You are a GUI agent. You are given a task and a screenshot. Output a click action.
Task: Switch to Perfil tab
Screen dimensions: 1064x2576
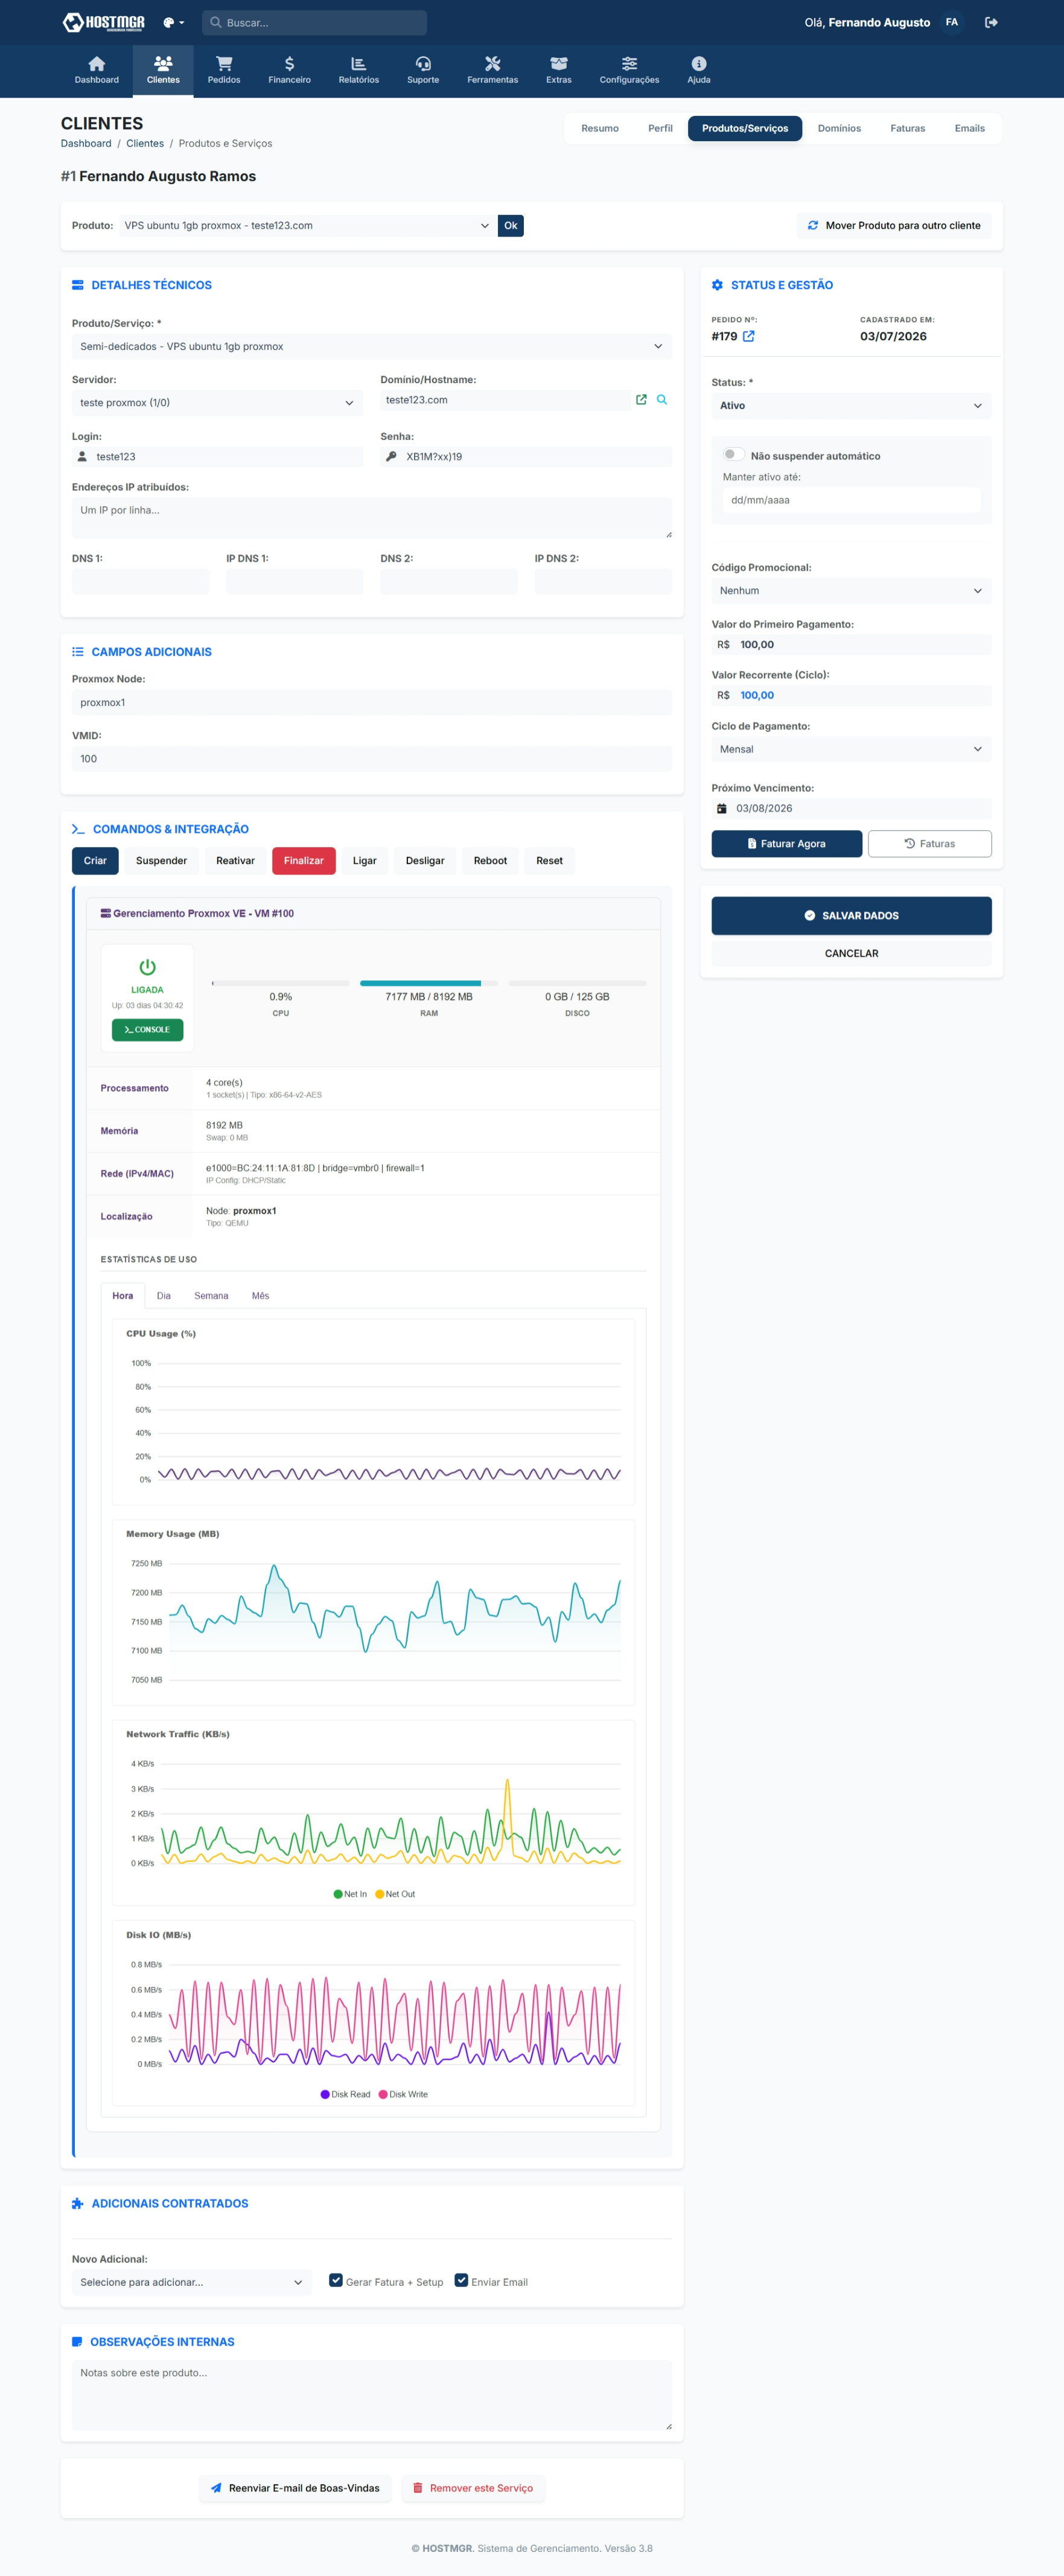pyautogui.click(x=660, y=128)
